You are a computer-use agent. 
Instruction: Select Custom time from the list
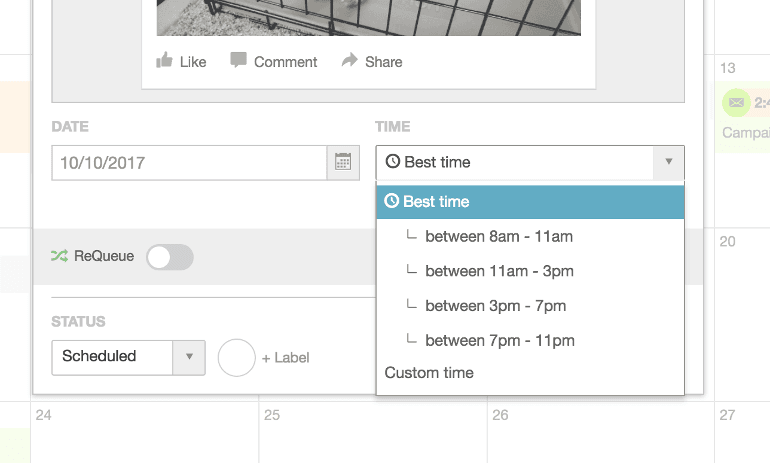(x=429, y=373)
